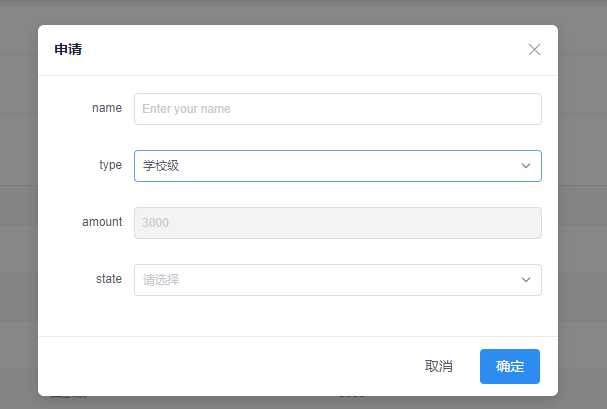Click the chevron arrow in state select
This screenshot has height=409, width=607.
pyautogui.click(x=525, y=279)
